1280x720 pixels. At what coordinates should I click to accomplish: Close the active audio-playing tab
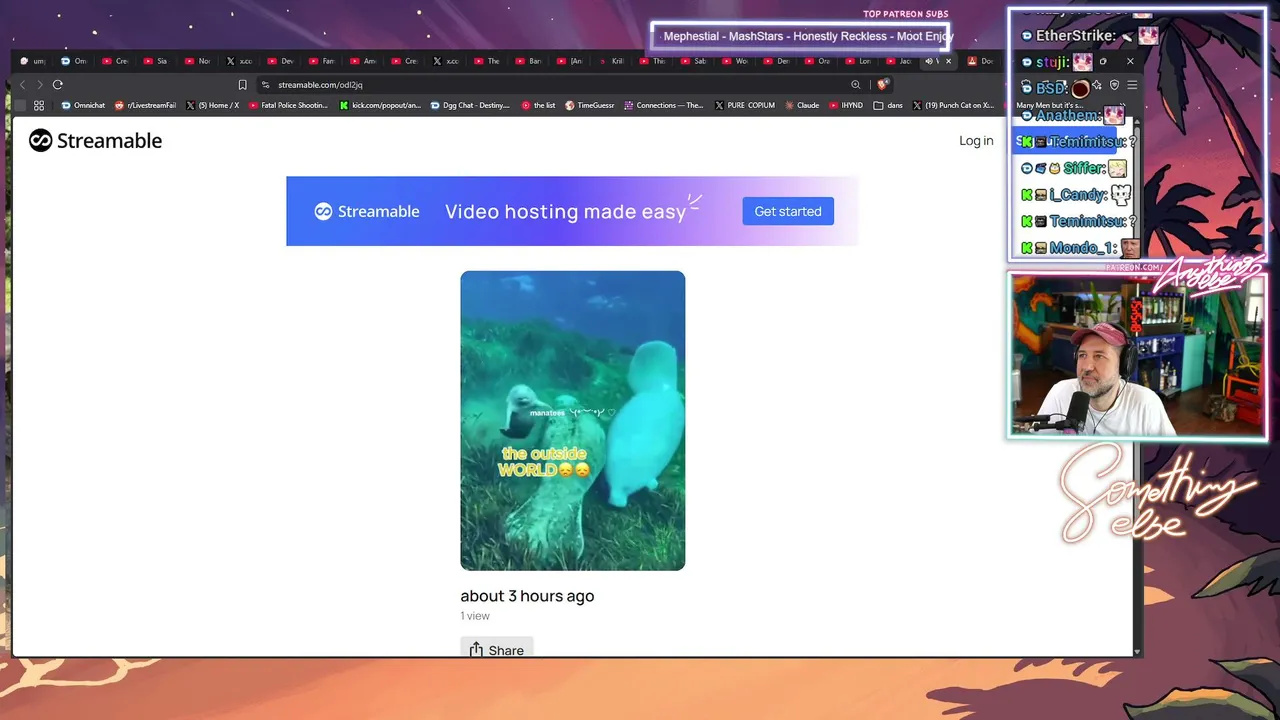[949, 61]
